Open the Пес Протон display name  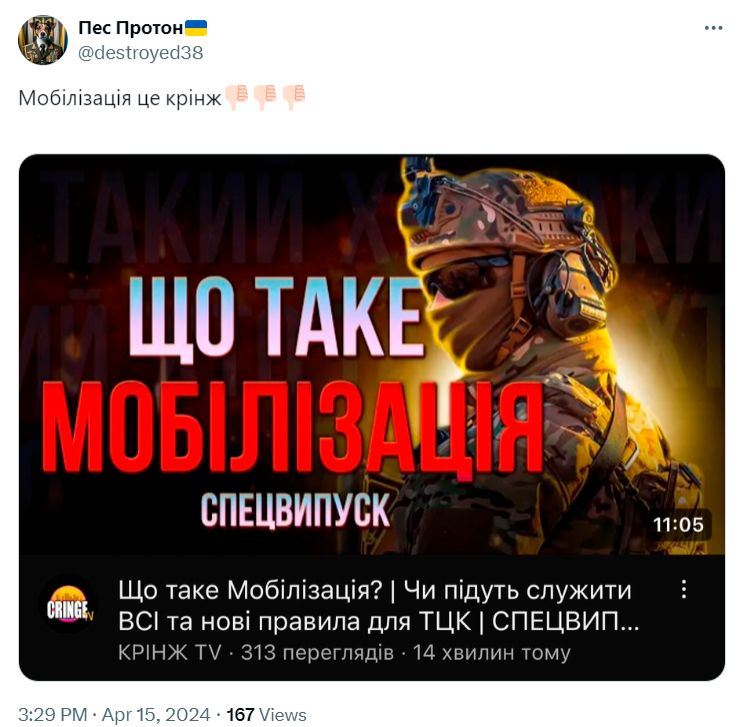pos(130,28)
